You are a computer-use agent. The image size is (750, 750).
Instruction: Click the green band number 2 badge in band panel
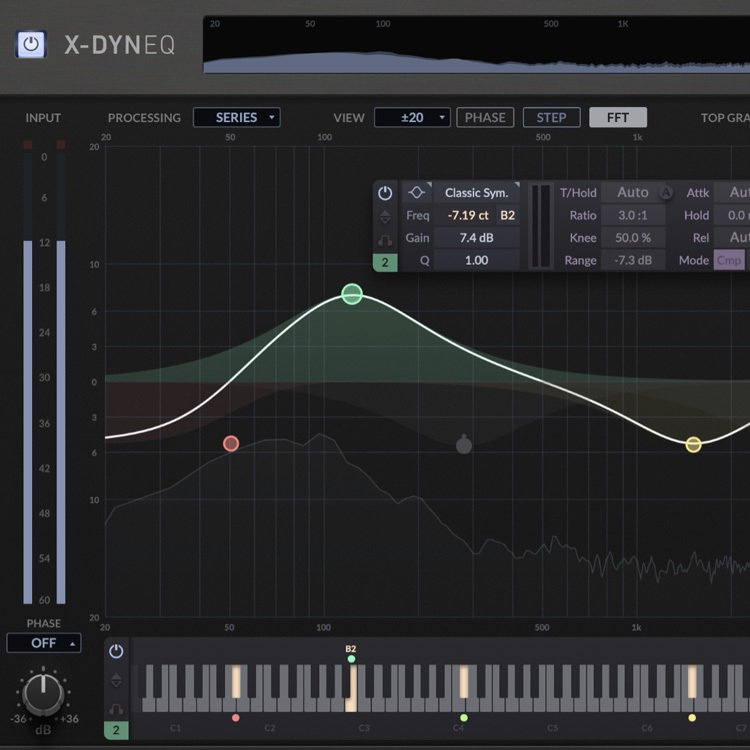pyautogui.click(x=385, y=262)
